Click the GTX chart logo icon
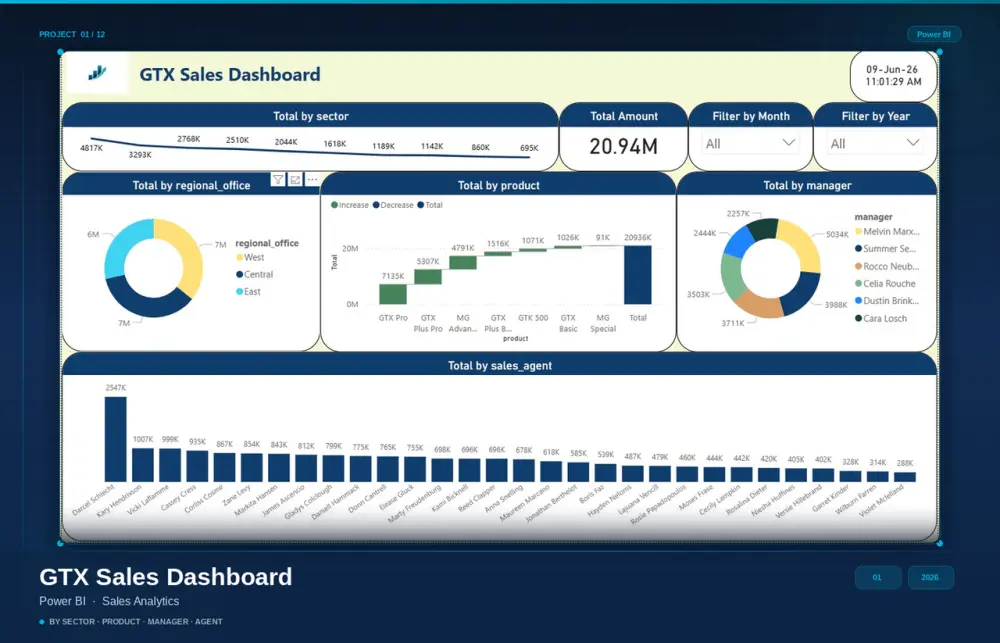The height and width of the screenshot is (643, 1000). tap(97, 73)
